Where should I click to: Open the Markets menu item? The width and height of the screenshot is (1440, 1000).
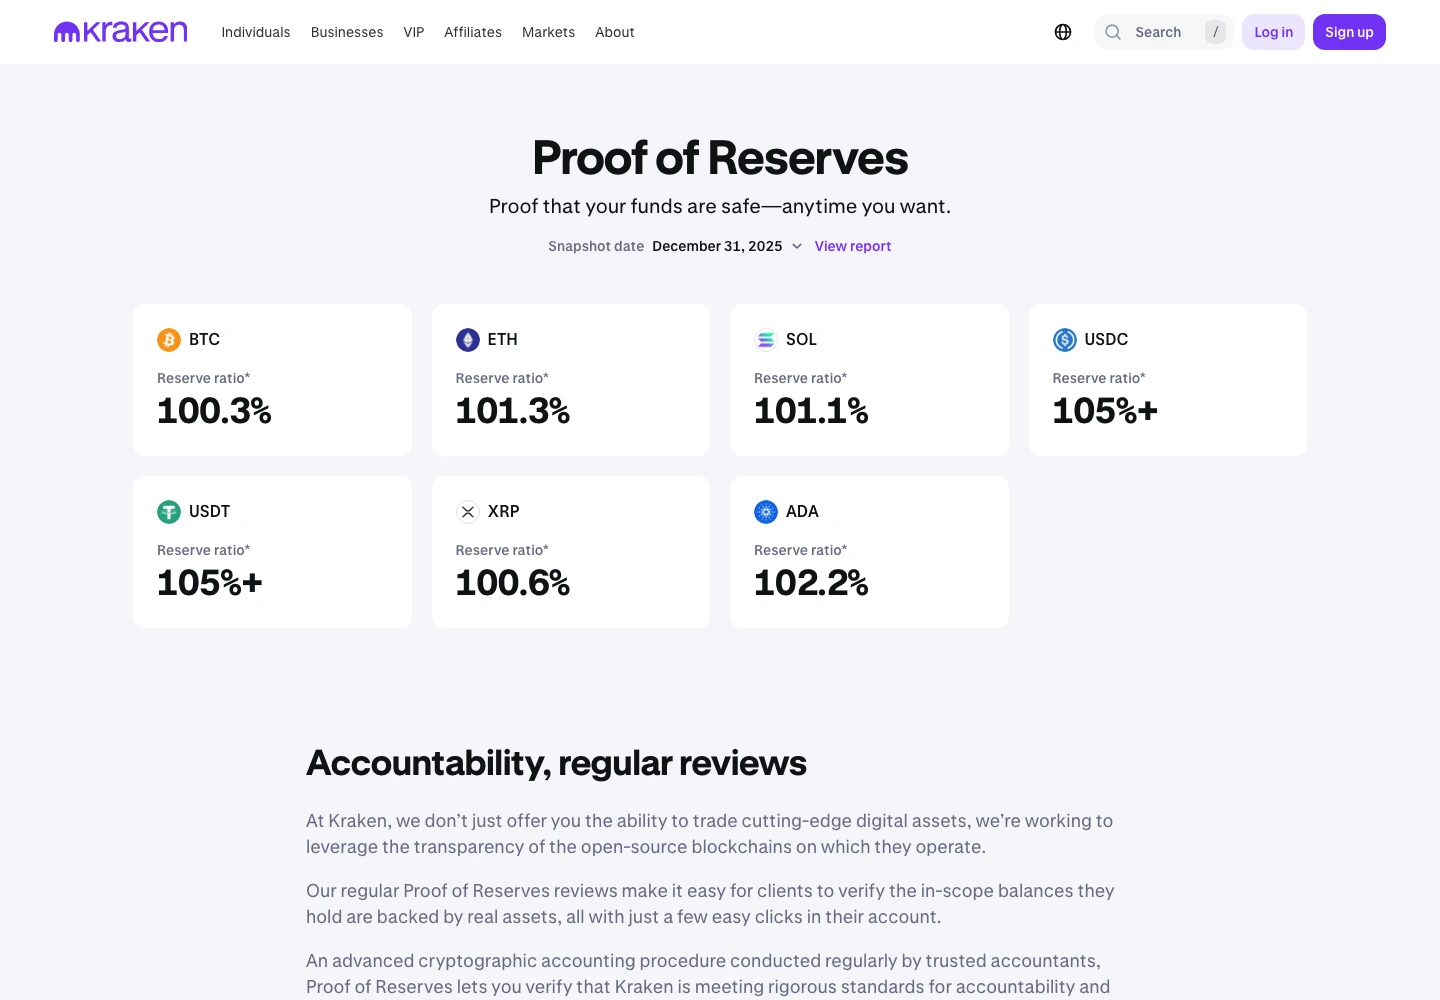click(548, 32)
